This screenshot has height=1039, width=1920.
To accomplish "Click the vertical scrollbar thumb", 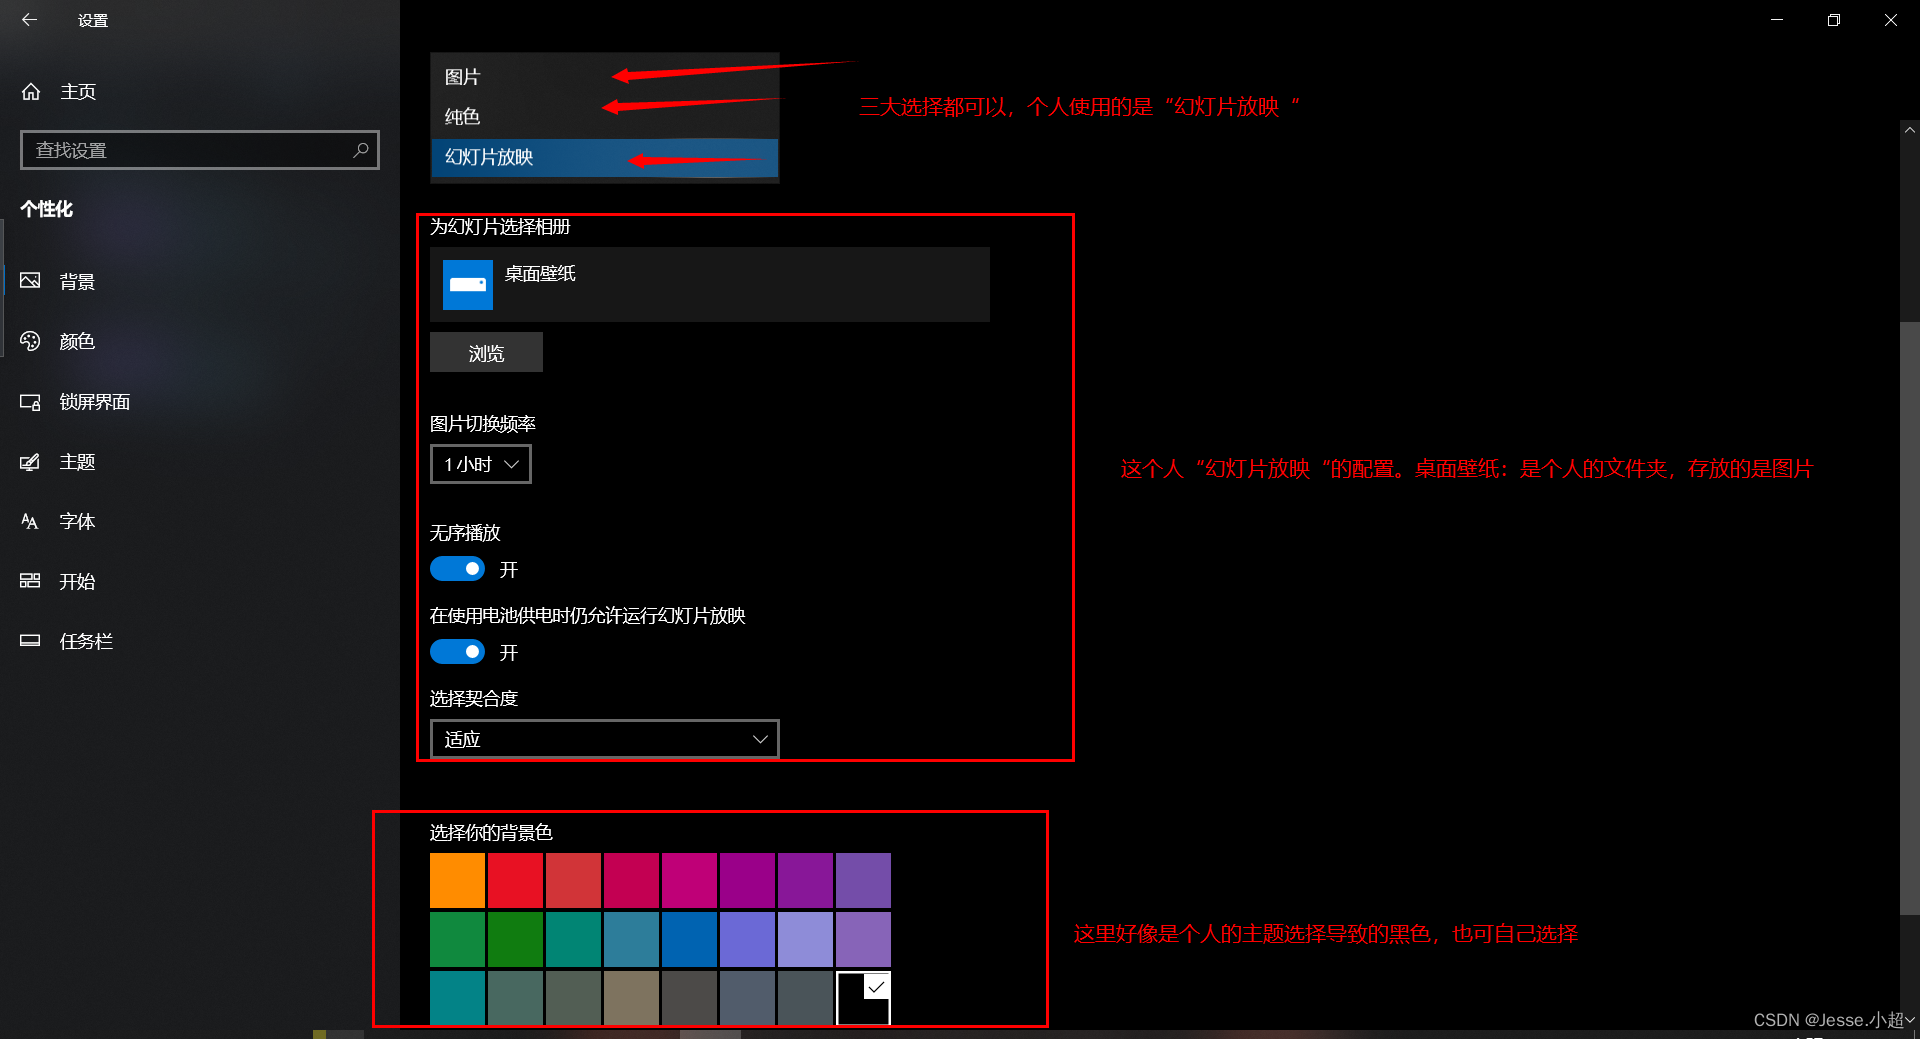I will pos(1910,617).
